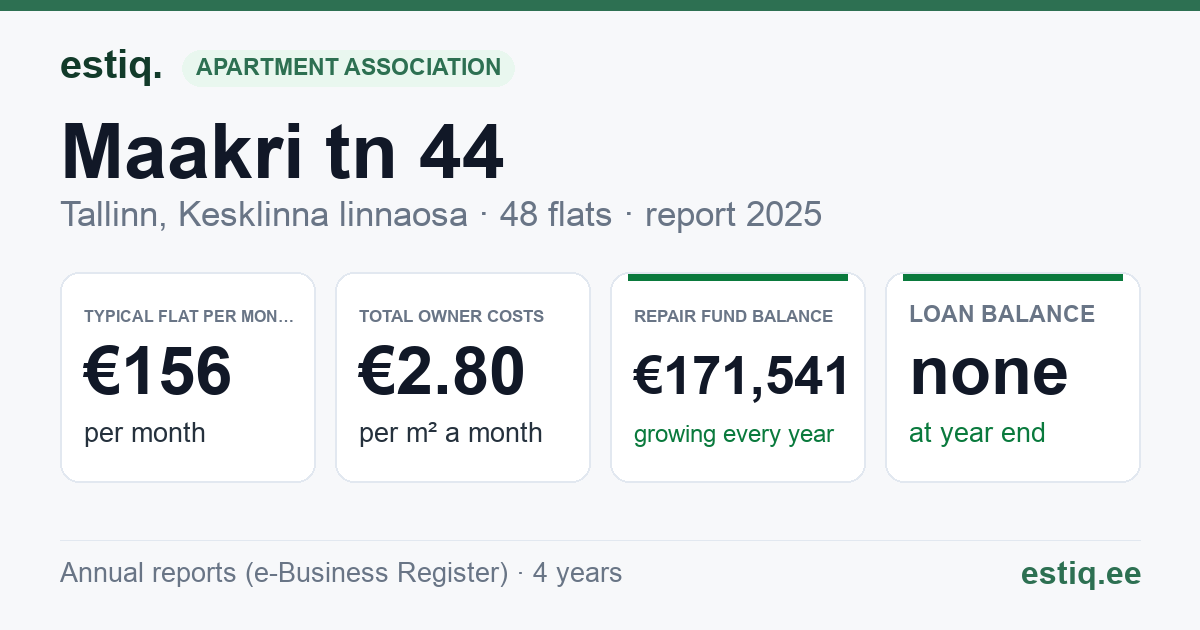Open the Total owner costs card
The height and width of the screenshot is (630, 1200).
(x=463, y=377)
